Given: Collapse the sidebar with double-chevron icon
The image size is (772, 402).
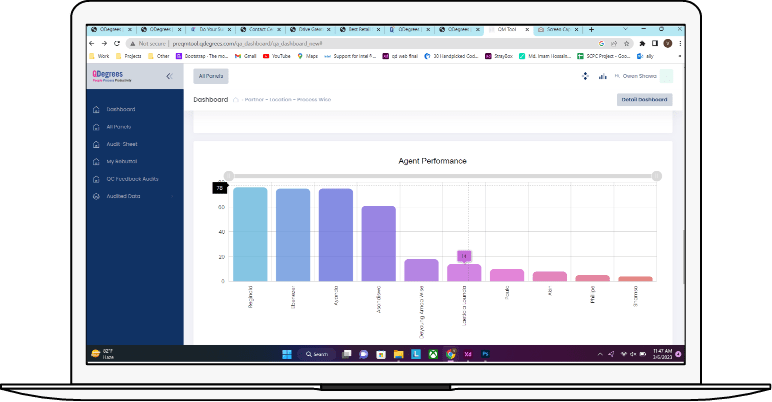Looking at the screenshot, I should click(169, 76).
